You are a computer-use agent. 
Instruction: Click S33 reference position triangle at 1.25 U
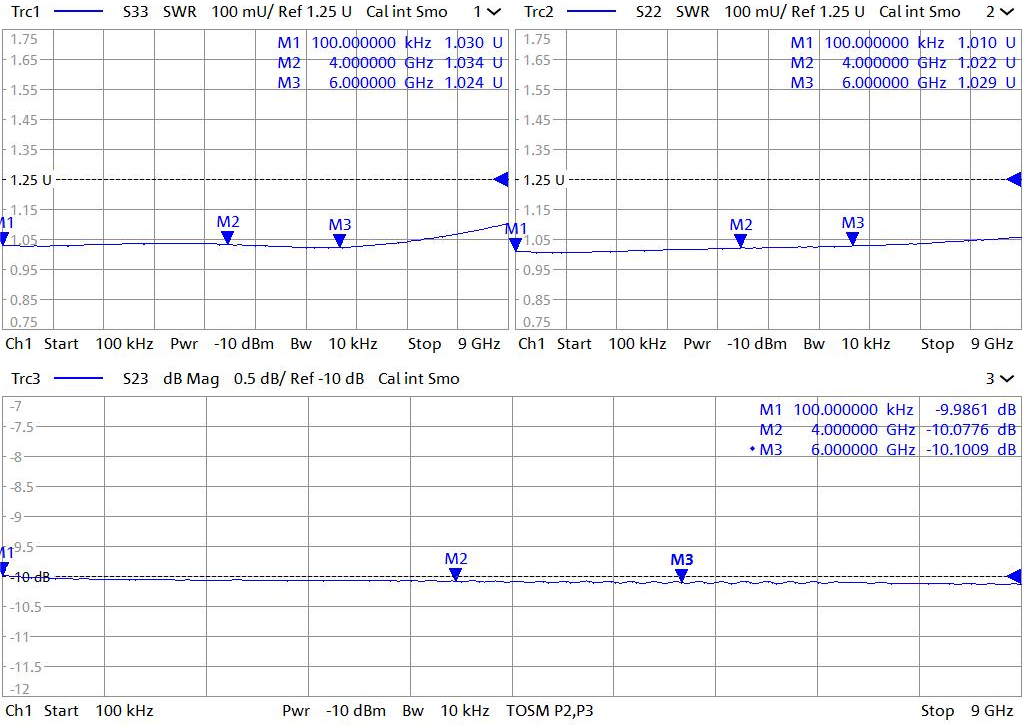click(x=502, y=179)
